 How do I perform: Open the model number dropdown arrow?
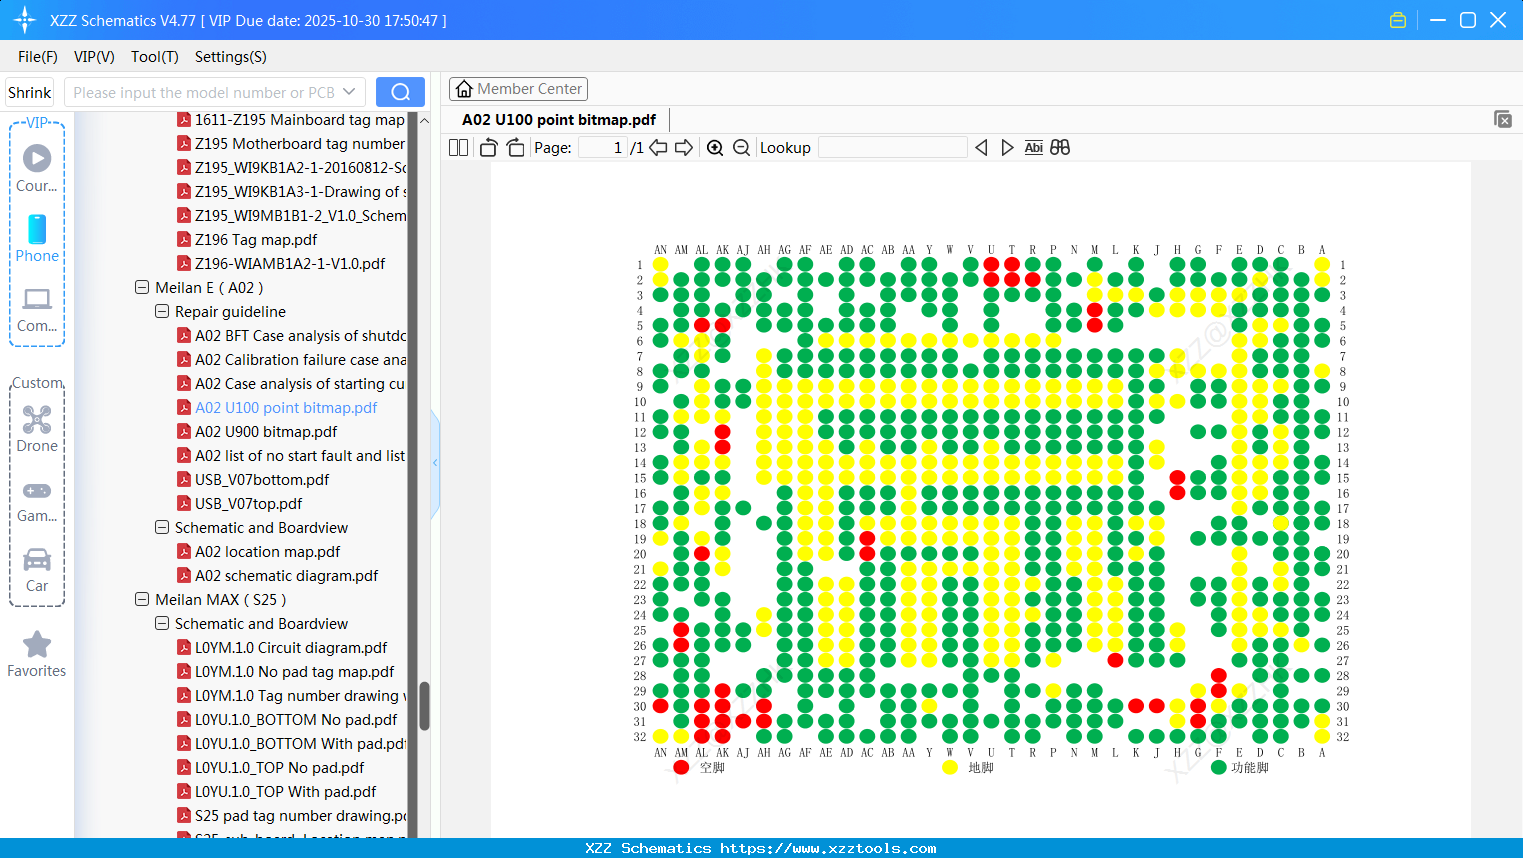point(349,92)
